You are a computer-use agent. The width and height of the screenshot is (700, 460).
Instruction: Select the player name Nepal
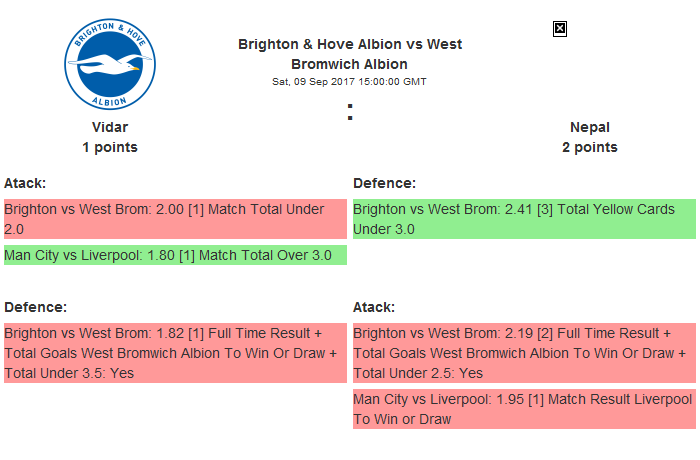(x=590, y=127)
